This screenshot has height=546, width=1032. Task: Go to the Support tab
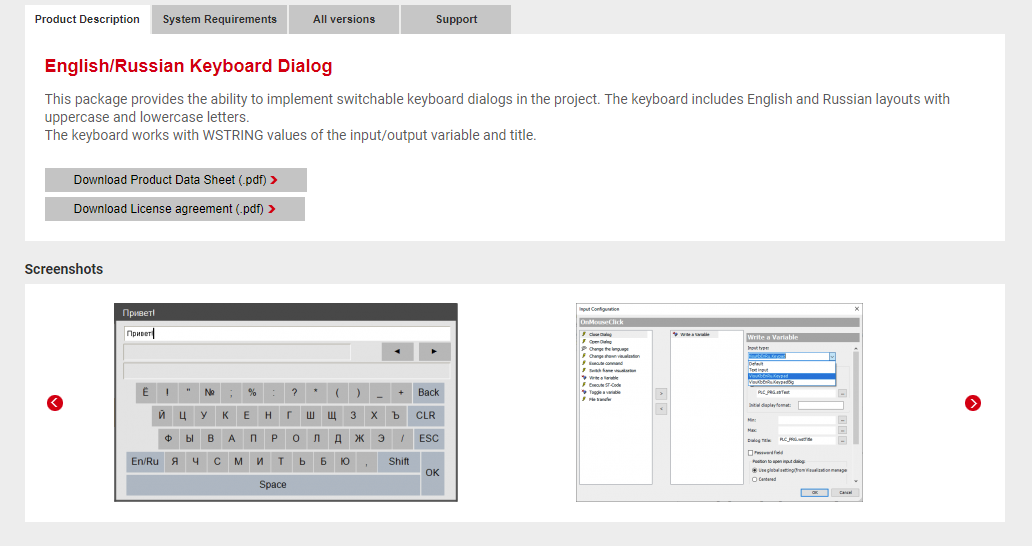(456, 20)
